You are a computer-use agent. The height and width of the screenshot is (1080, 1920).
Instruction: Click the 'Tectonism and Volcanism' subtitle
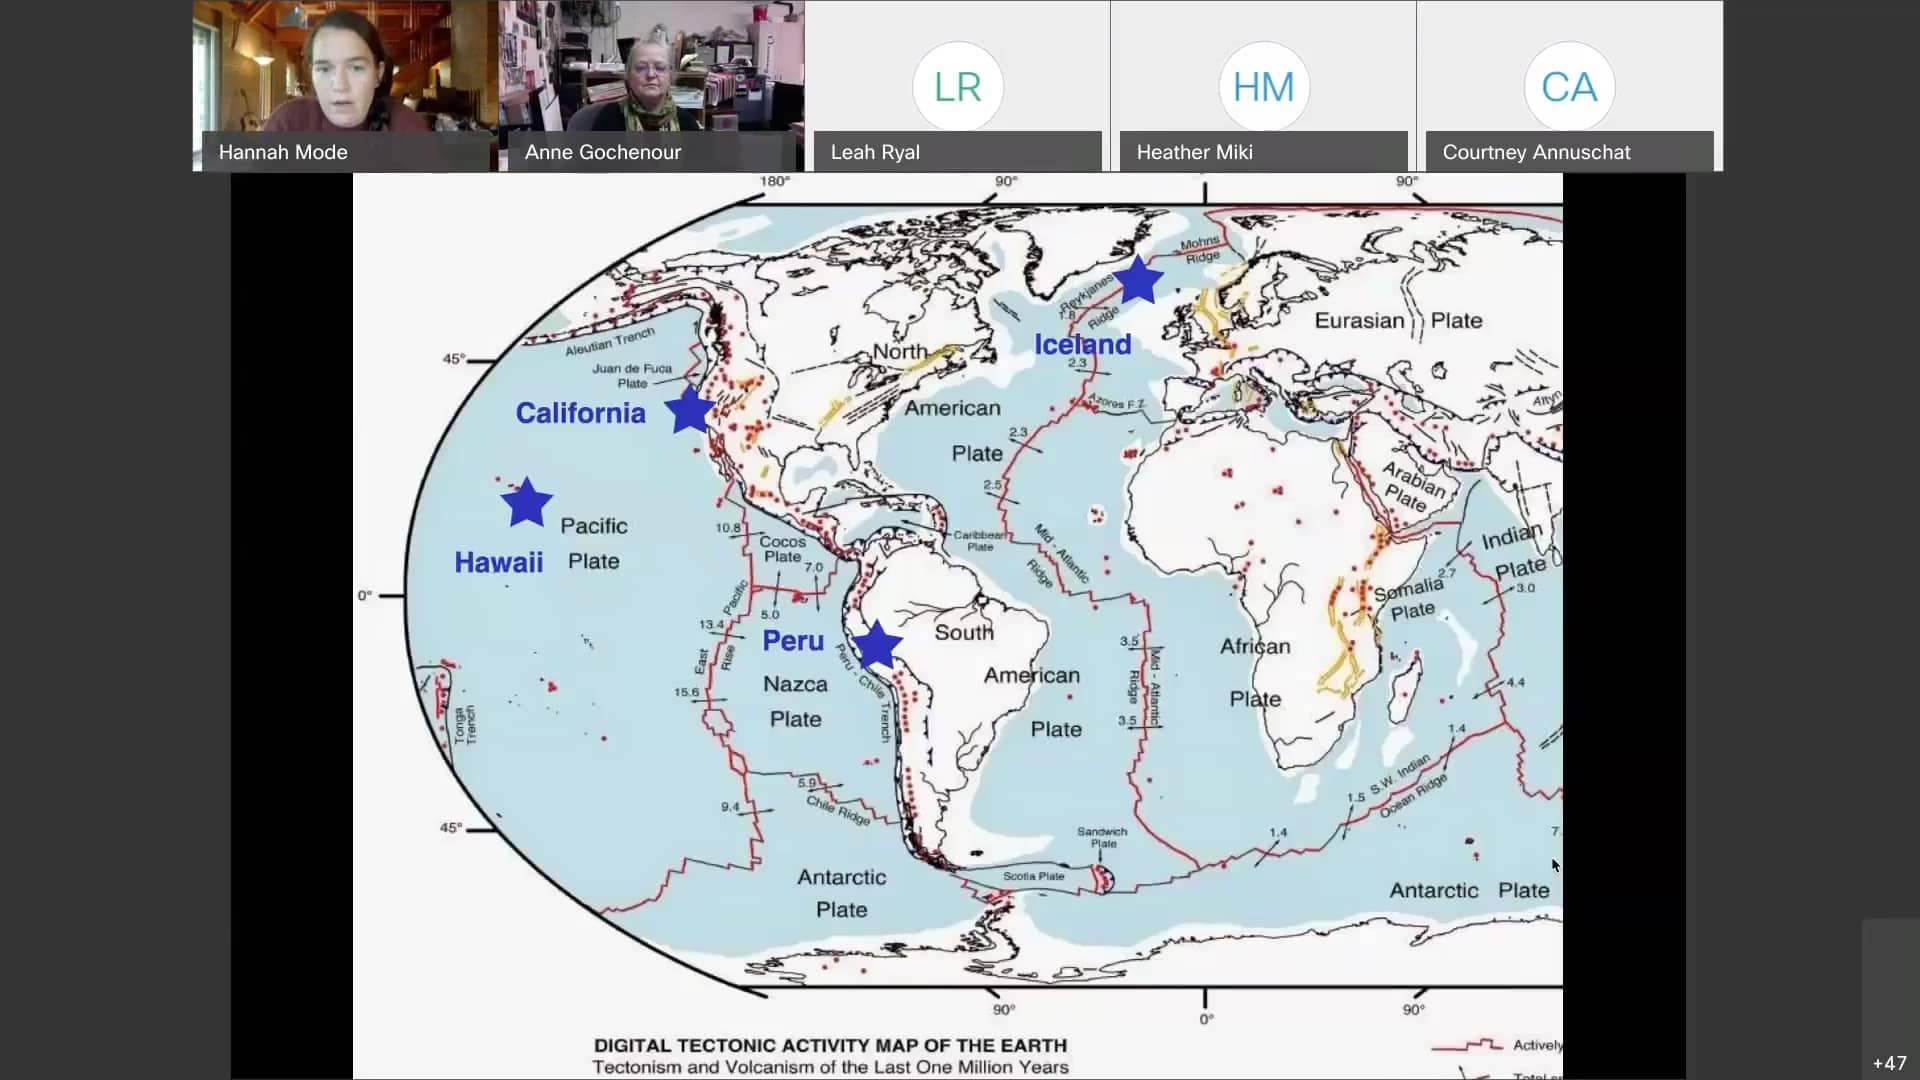830,1067
